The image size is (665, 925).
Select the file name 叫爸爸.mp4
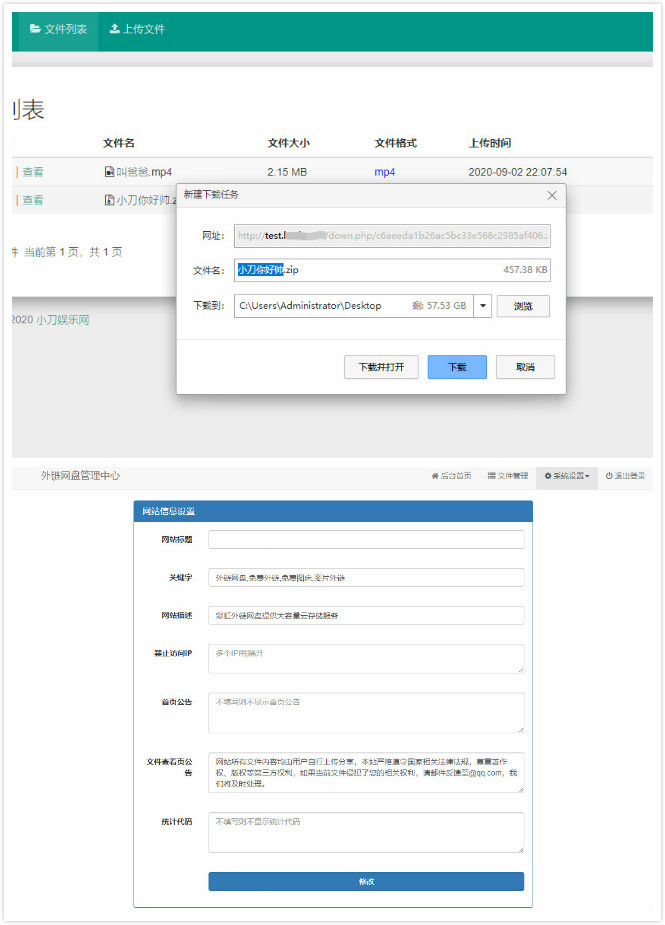144,172
